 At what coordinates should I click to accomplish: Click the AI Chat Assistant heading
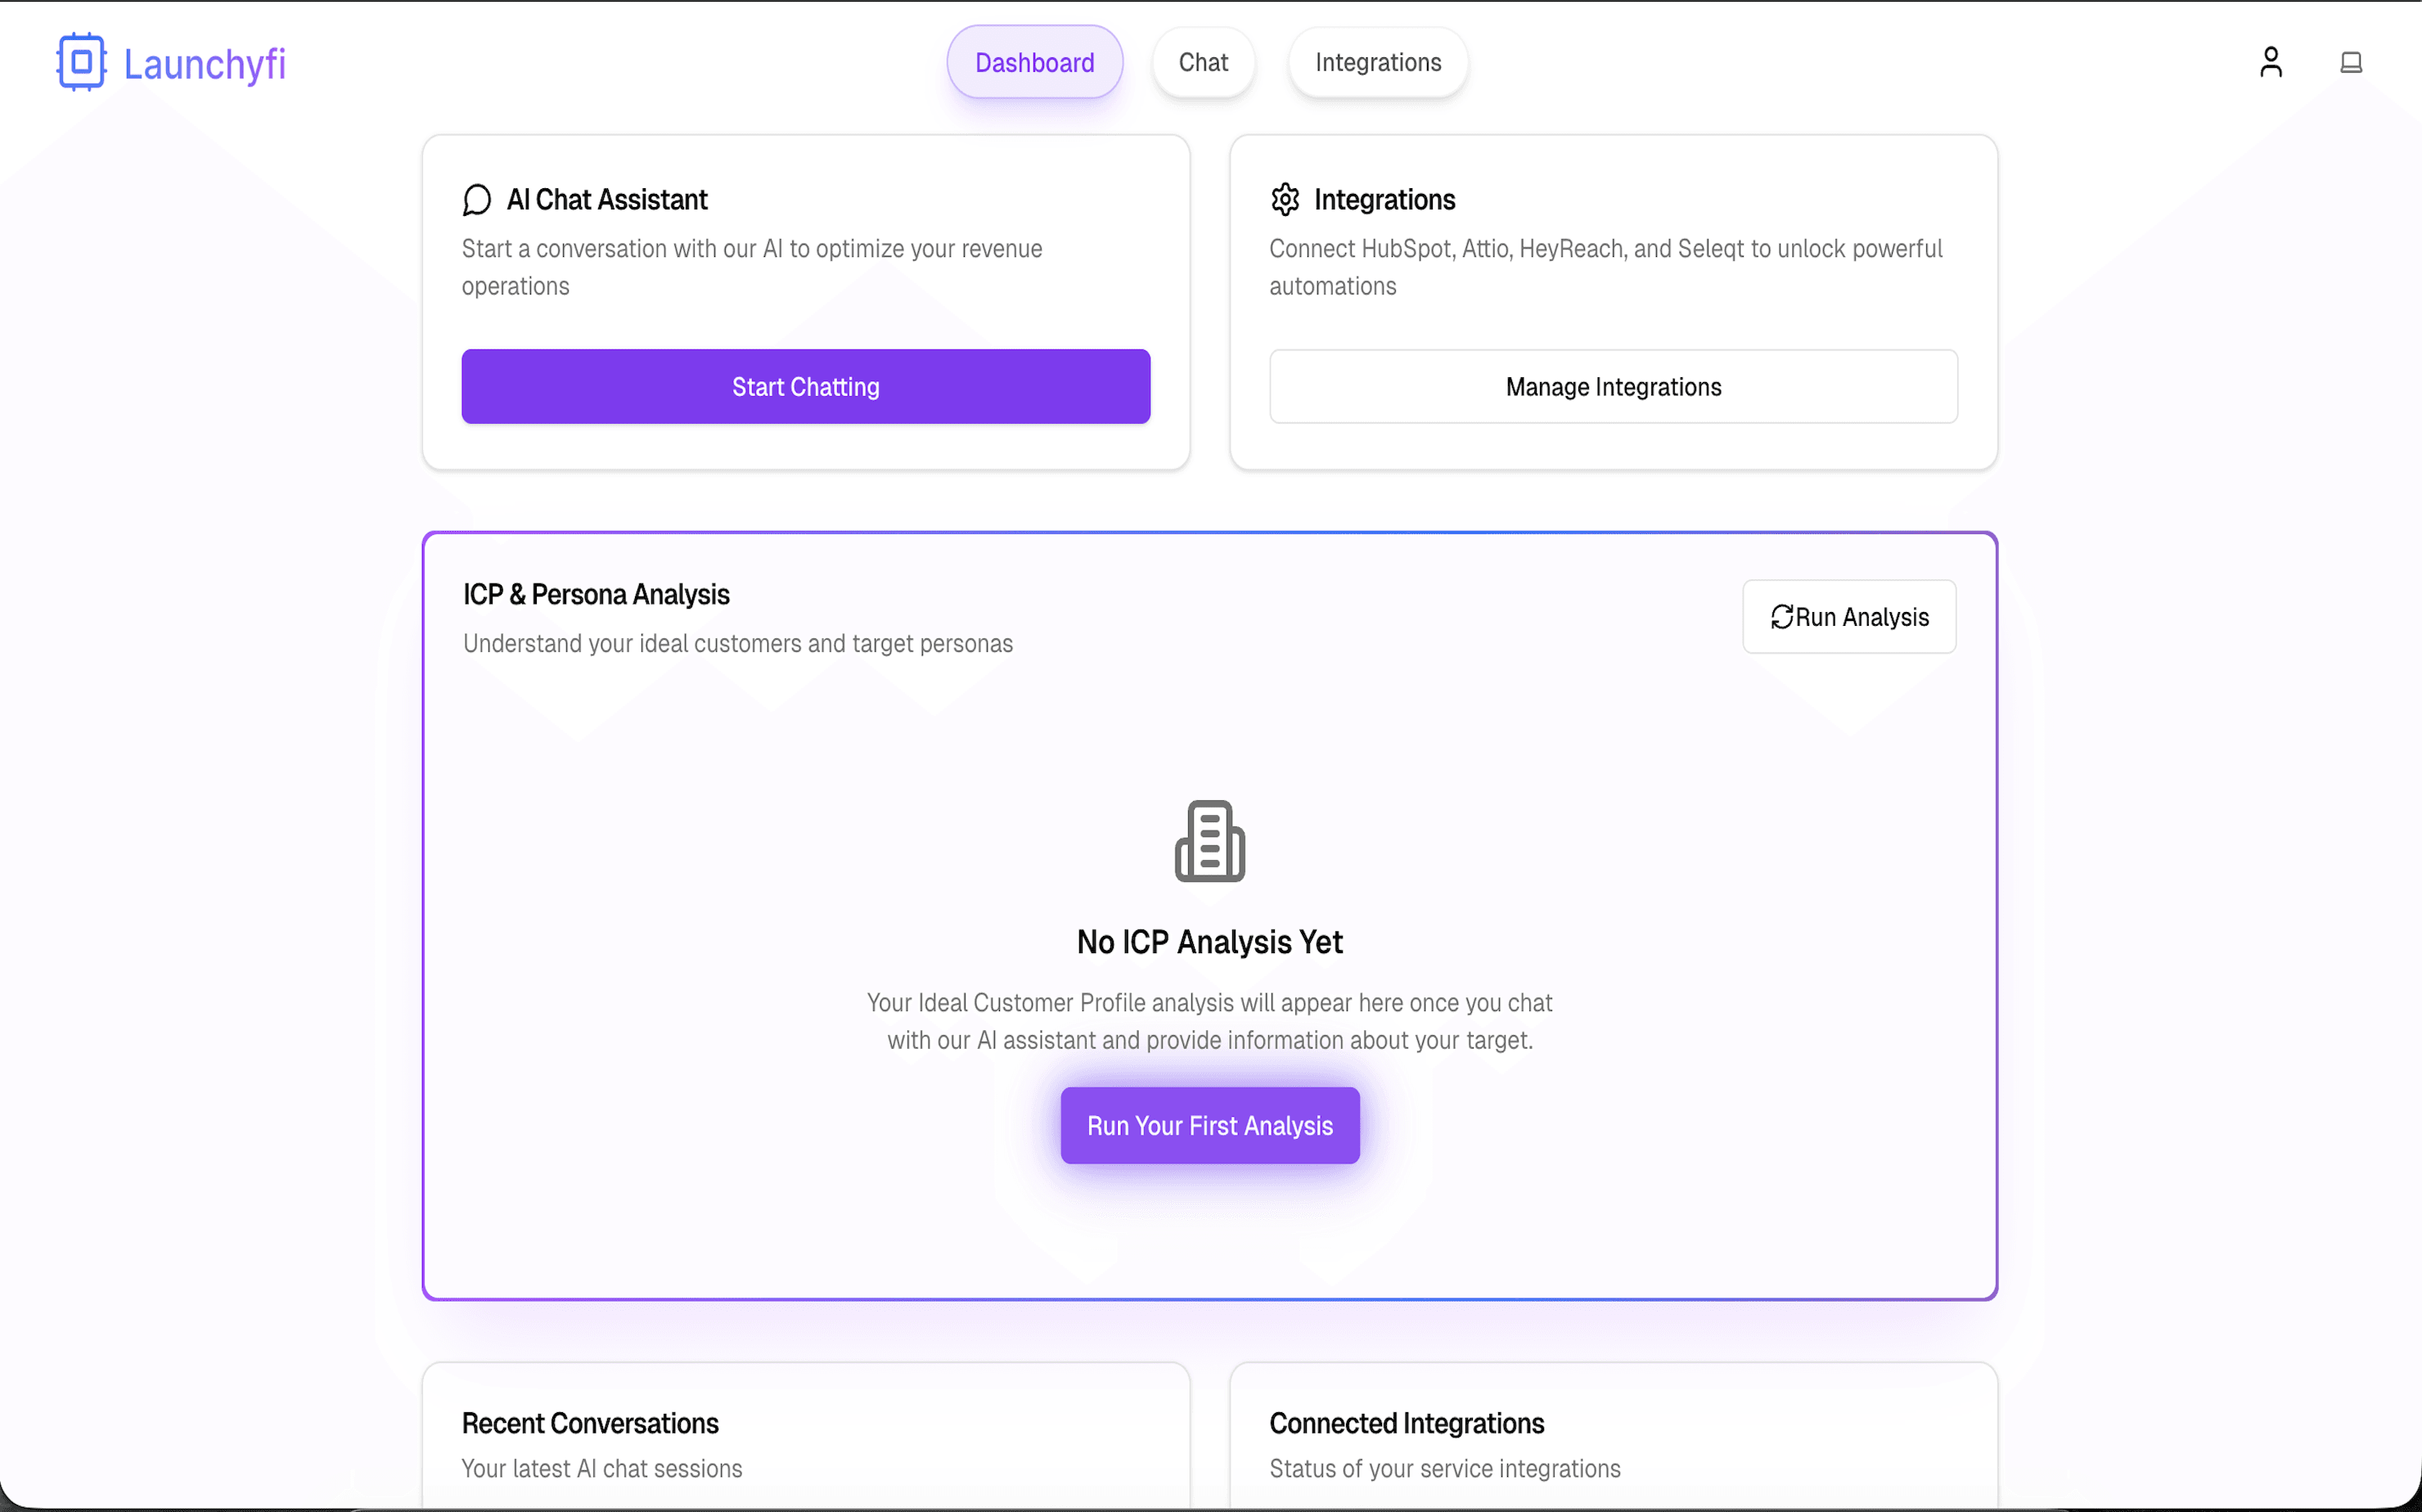(607, 200)
